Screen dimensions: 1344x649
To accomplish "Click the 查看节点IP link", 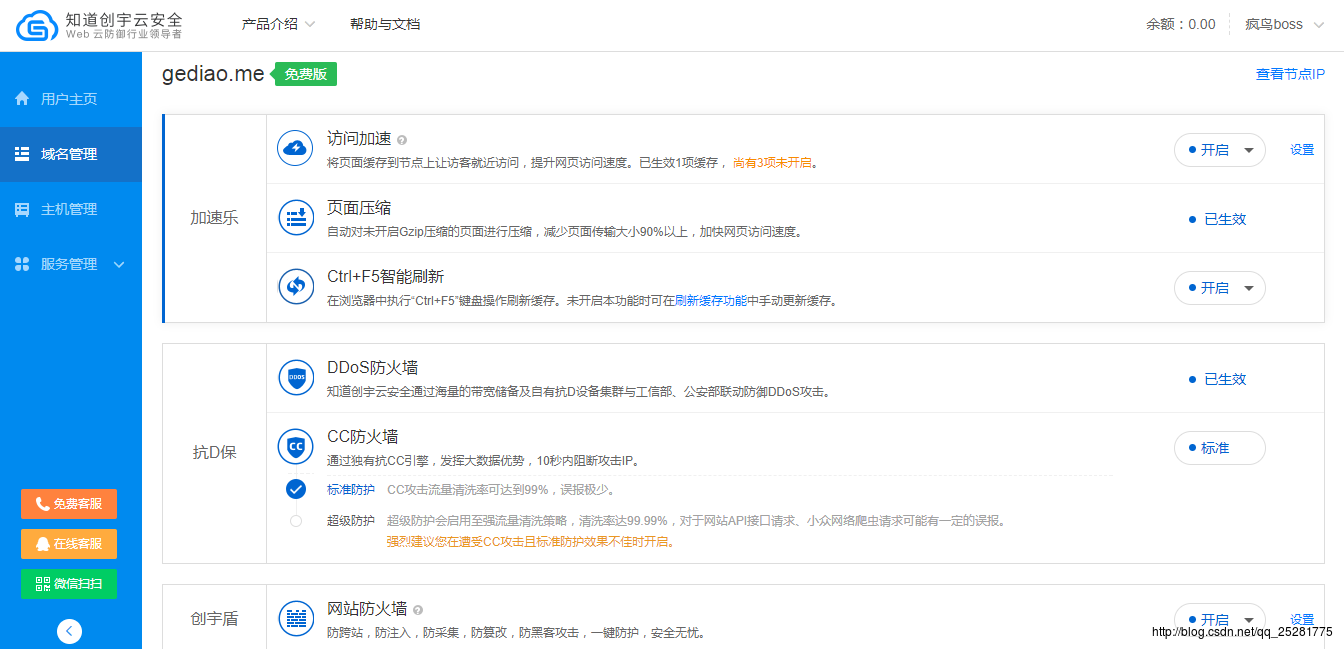I will tap(1290, 74).
